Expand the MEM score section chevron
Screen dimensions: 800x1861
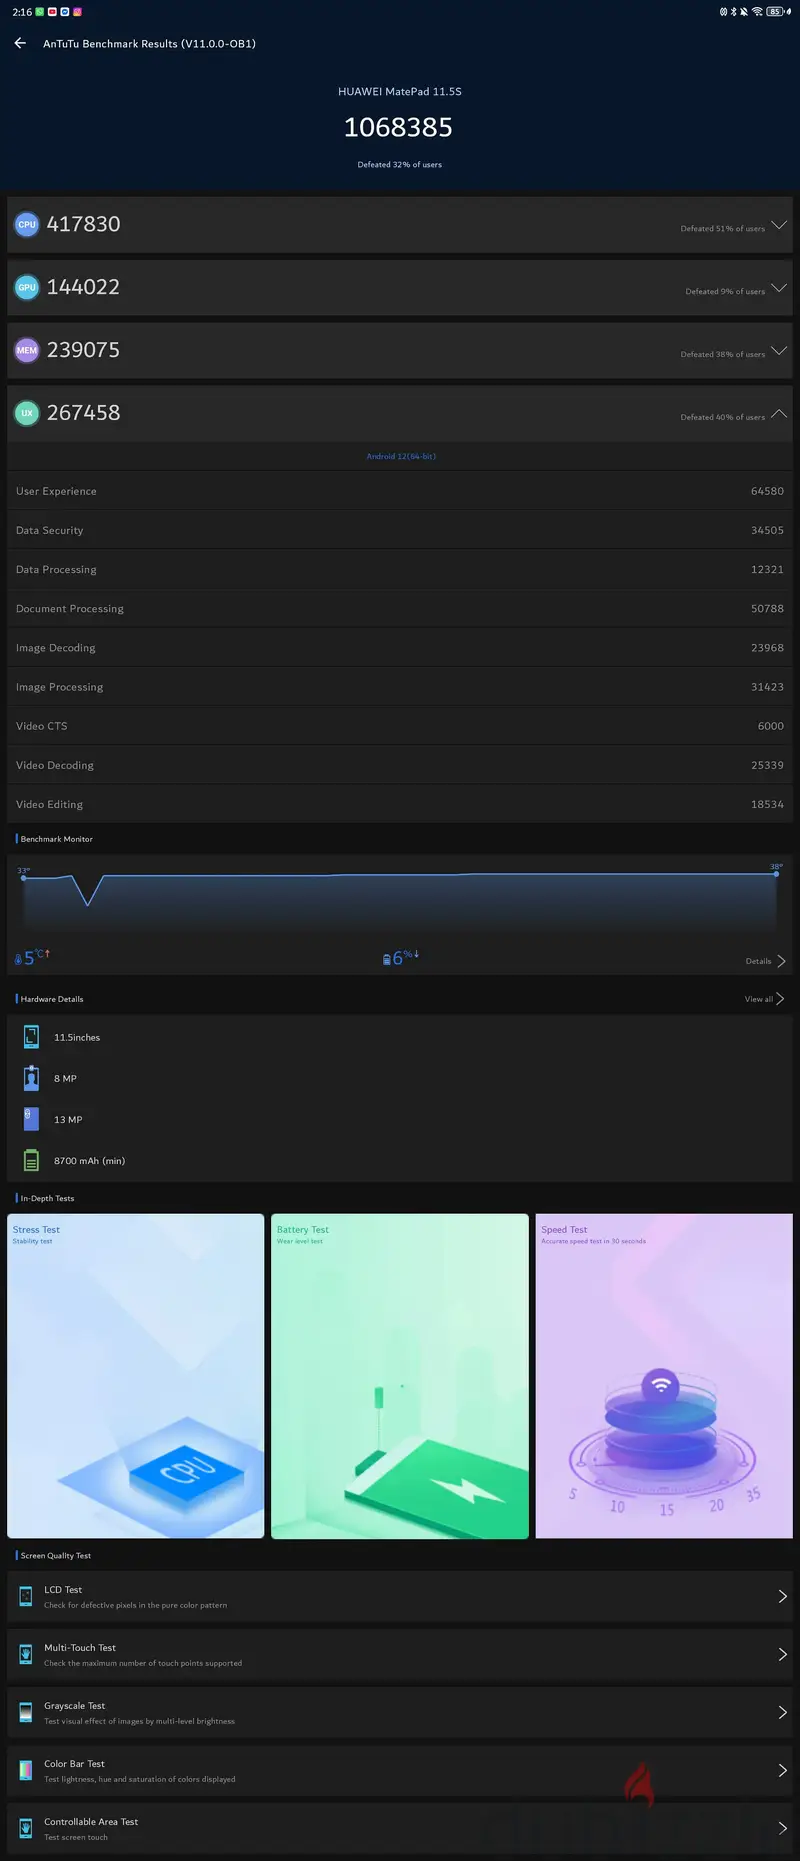pos(779,351)
